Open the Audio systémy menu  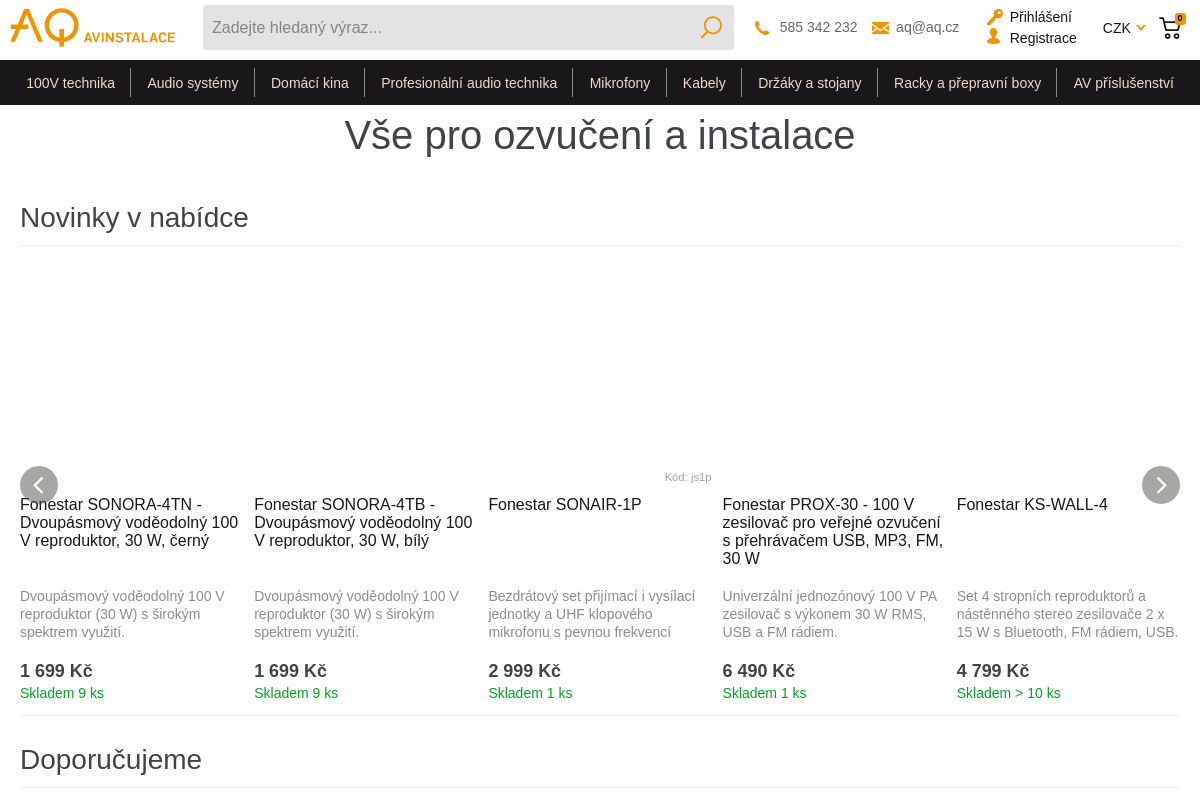point(193,83)
